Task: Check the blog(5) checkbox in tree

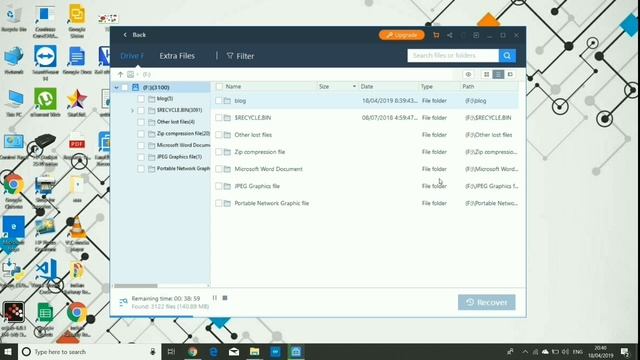Action: click(141, 99)
